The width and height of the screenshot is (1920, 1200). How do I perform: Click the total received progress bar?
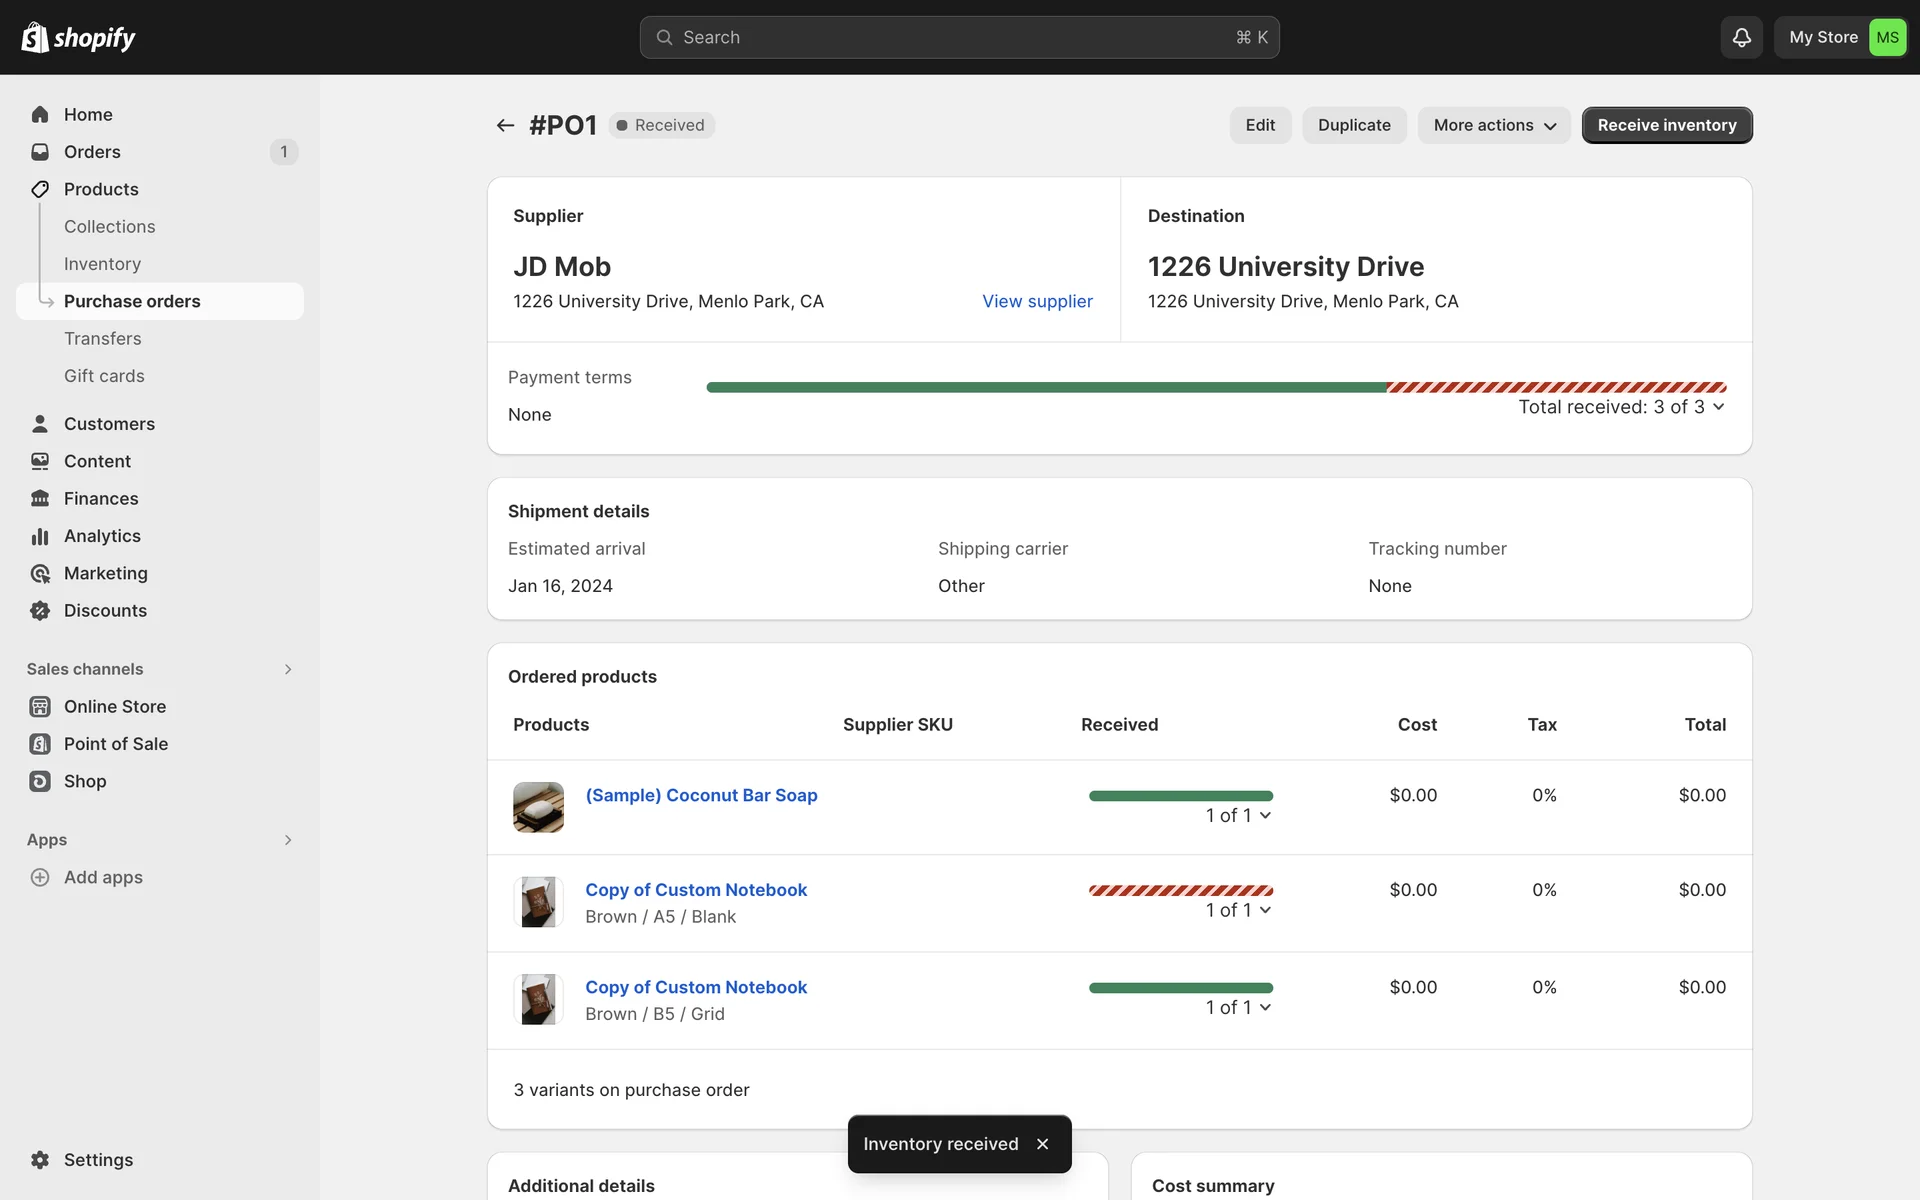(x=1215, y=387)
